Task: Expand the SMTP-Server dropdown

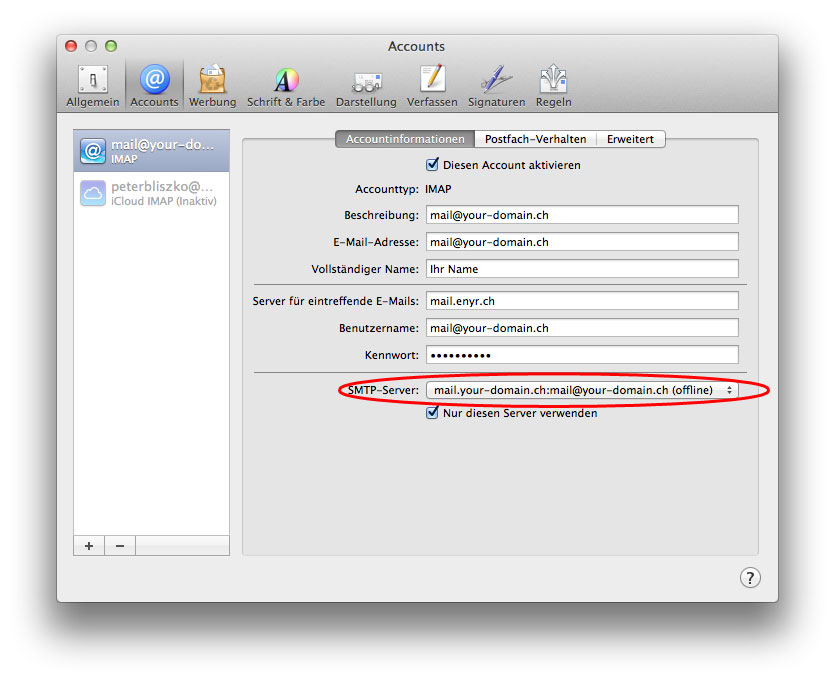Action: (x=581, y=390)
